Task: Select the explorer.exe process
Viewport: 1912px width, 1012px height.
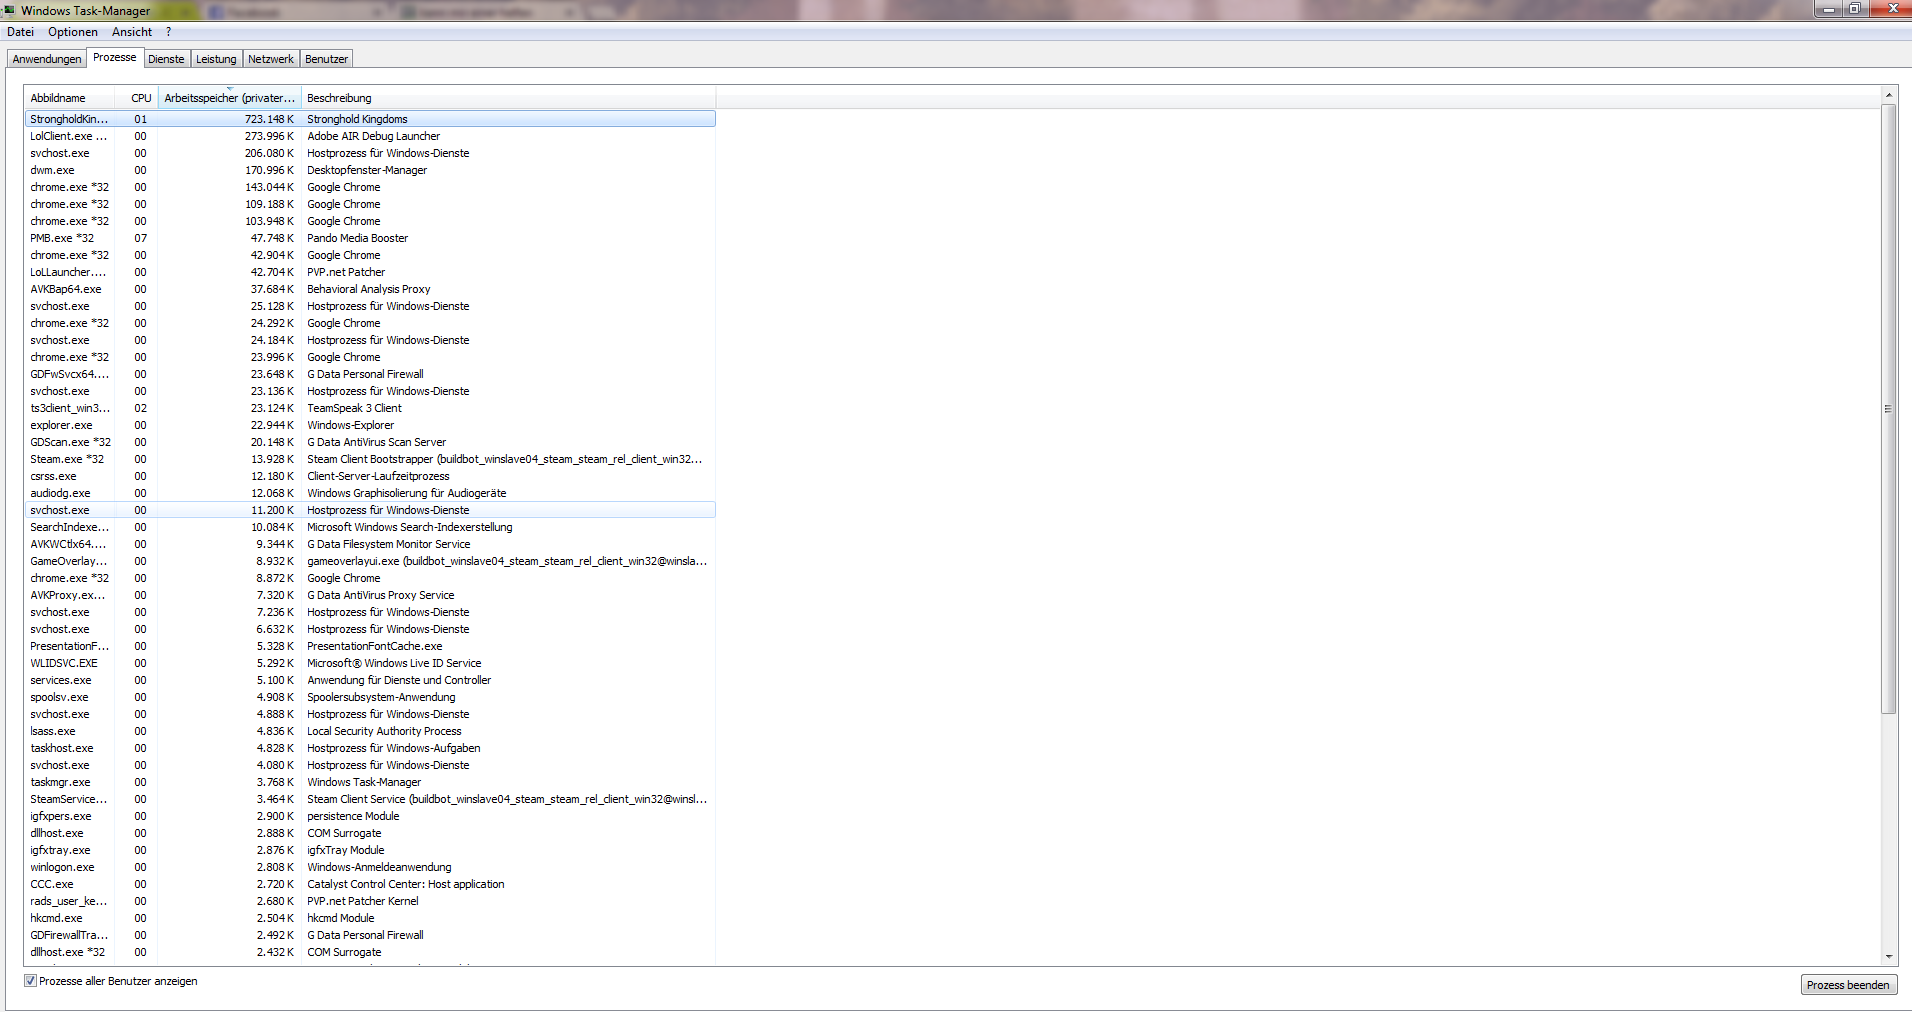Action: click(370, 425)
